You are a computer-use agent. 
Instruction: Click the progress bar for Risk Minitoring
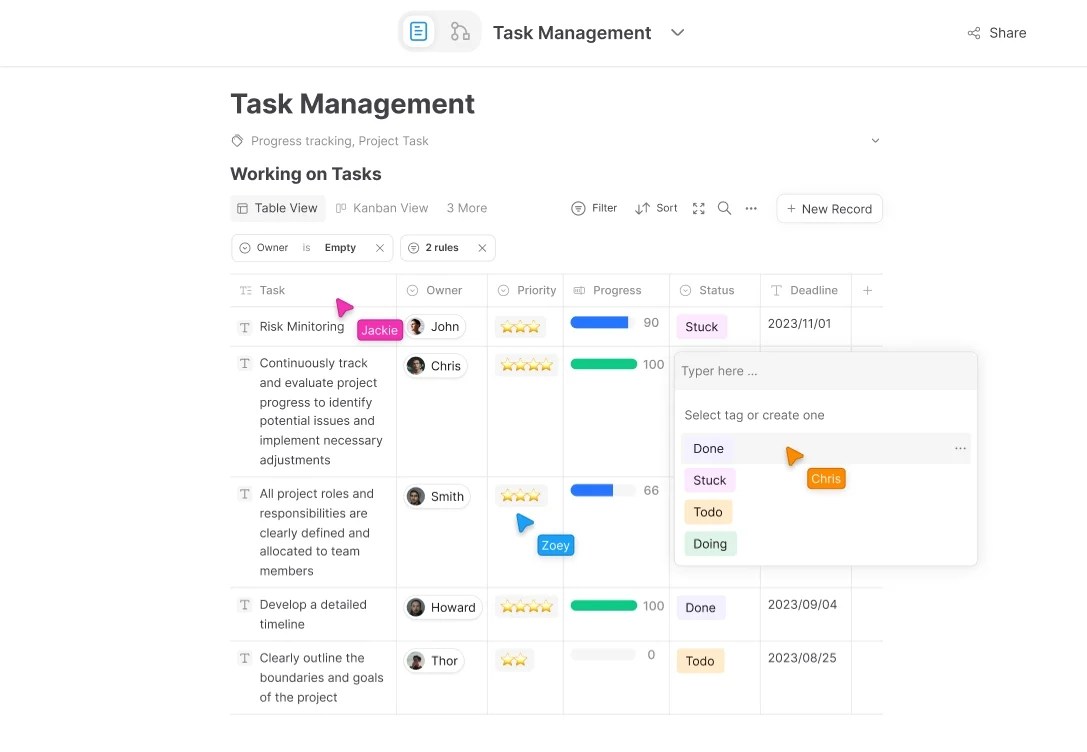click(598, 322)
